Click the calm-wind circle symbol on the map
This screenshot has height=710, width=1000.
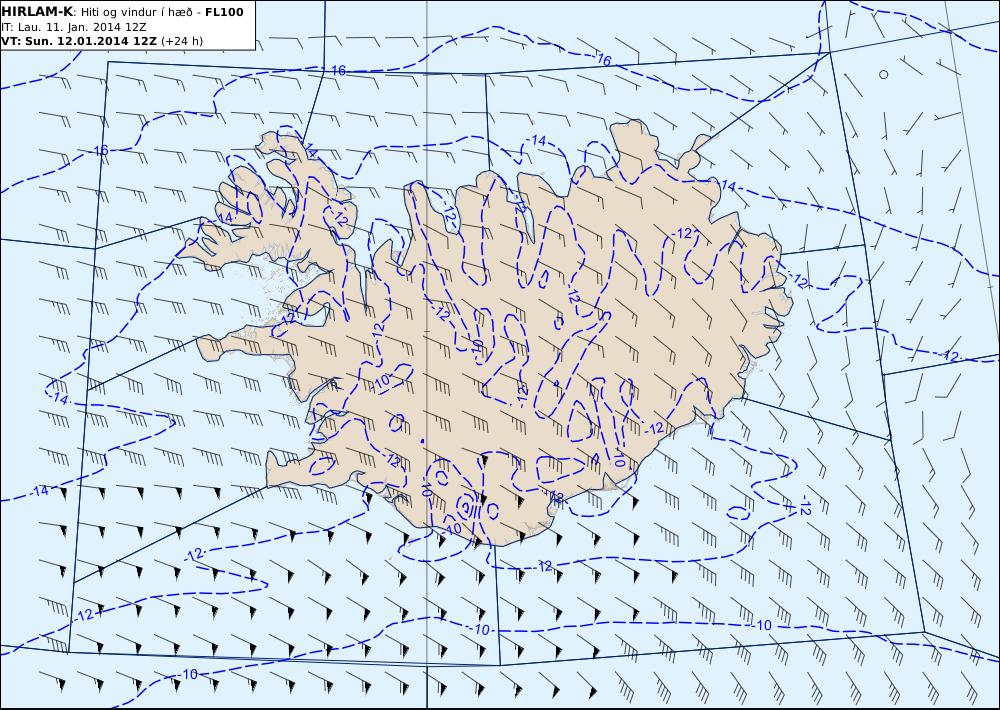click(x=883, y=75)
